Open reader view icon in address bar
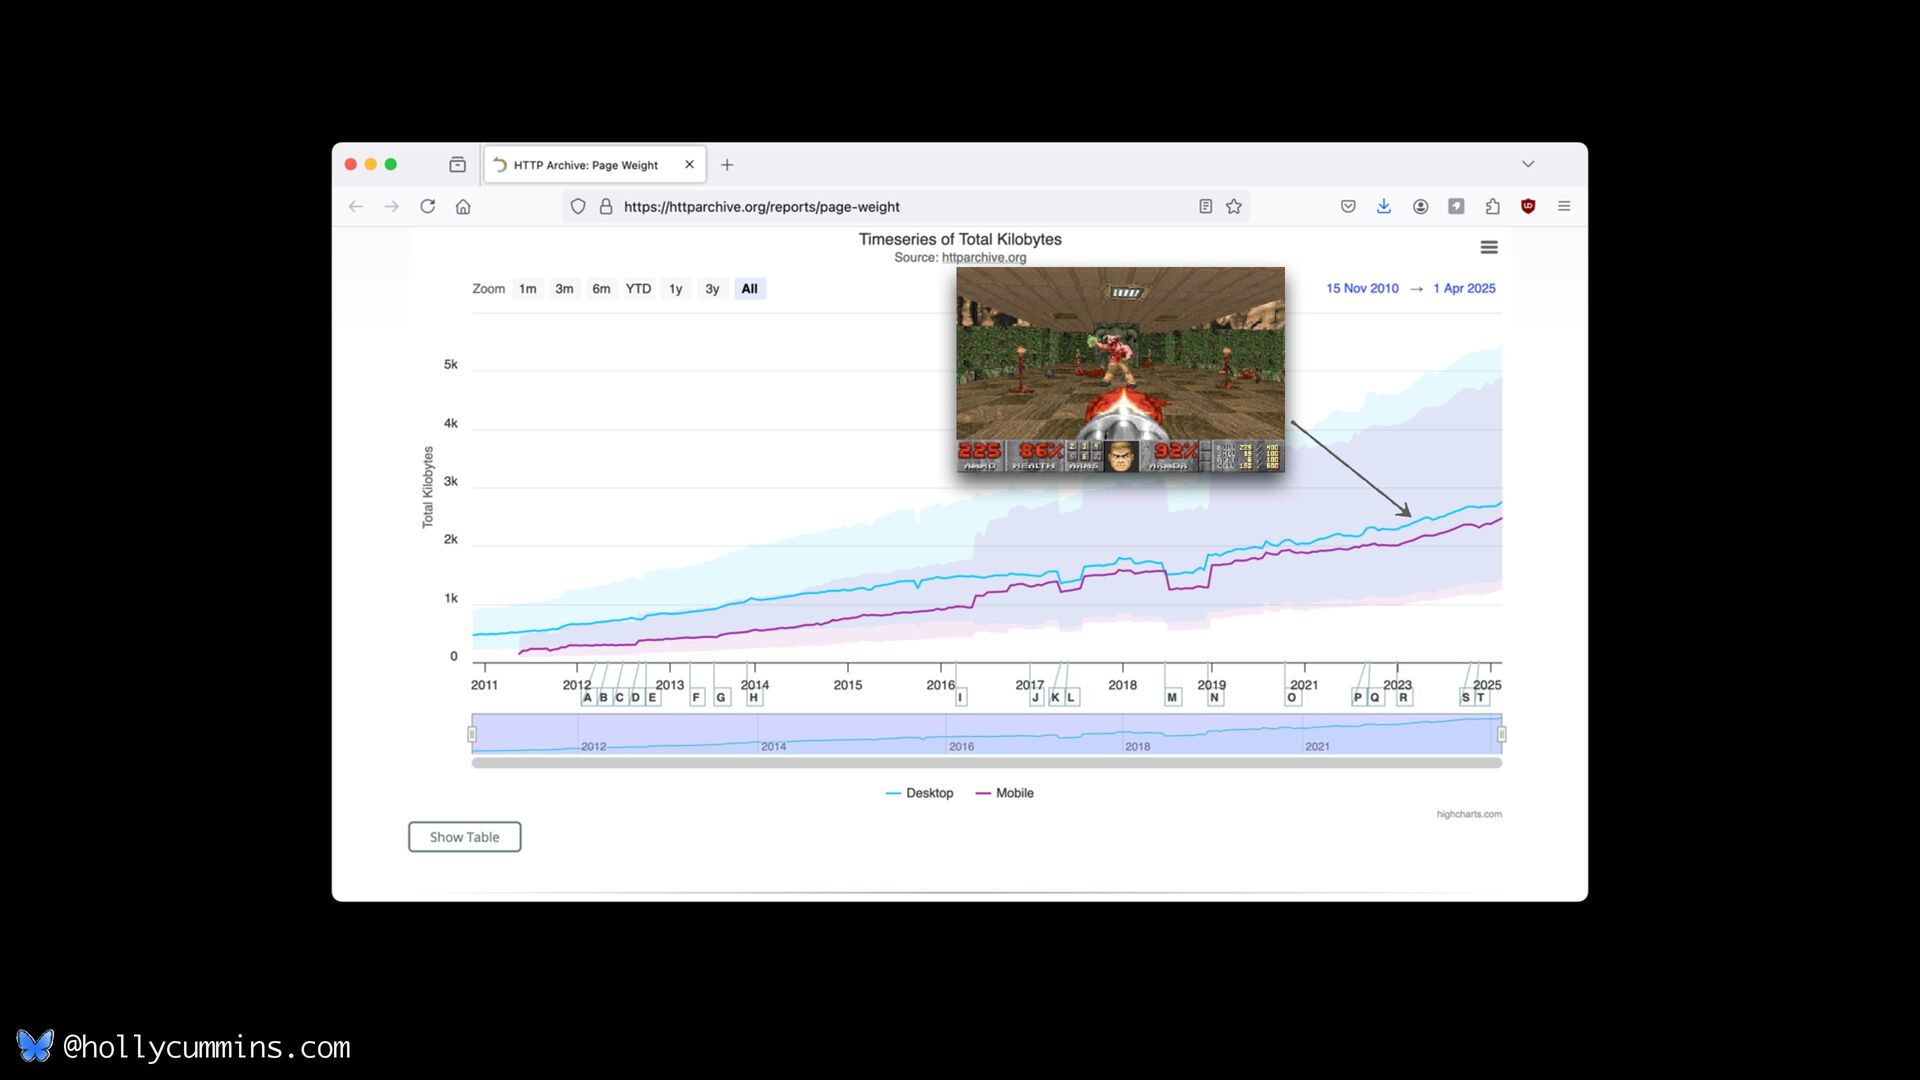The height and width of the screenshot is (1080, 1920). 1205,206
